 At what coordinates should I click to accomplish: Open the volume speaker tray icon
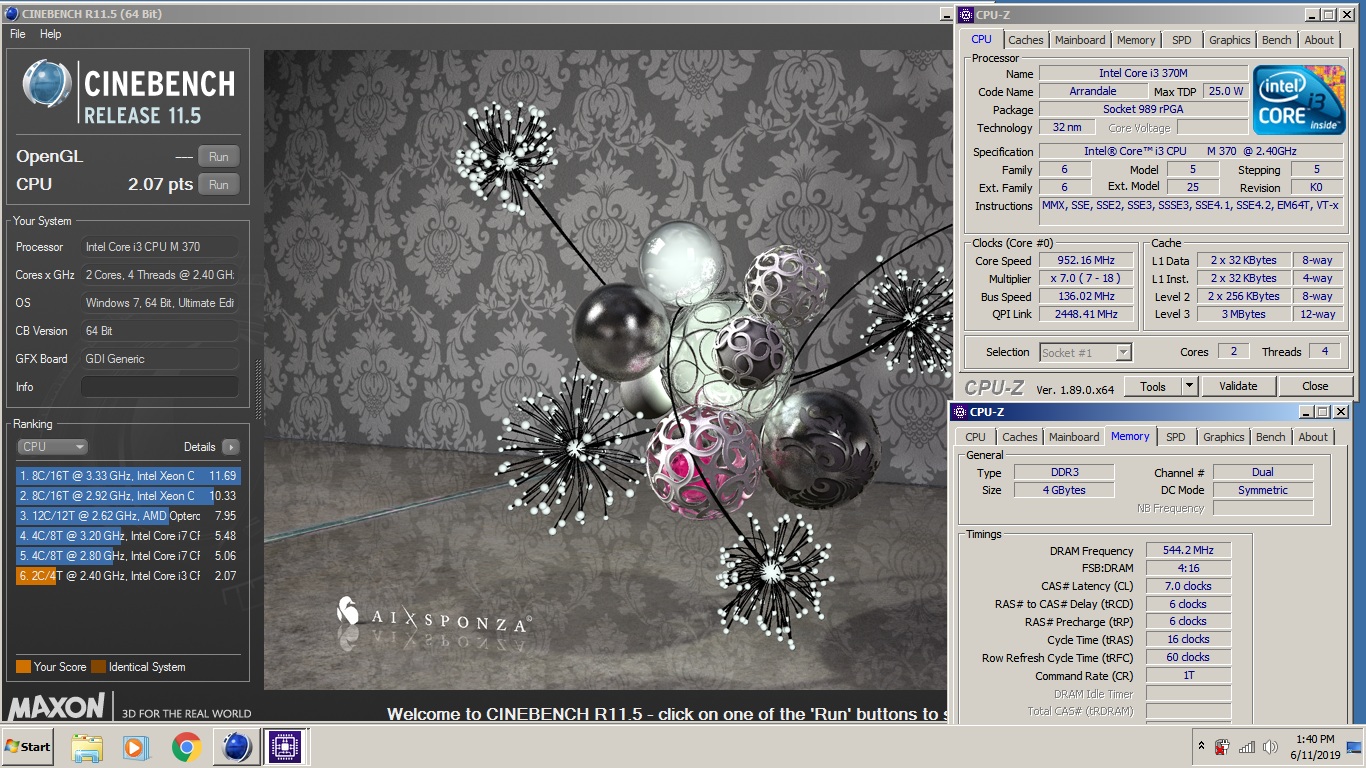pyautogui.click(x=1270, y=747)
